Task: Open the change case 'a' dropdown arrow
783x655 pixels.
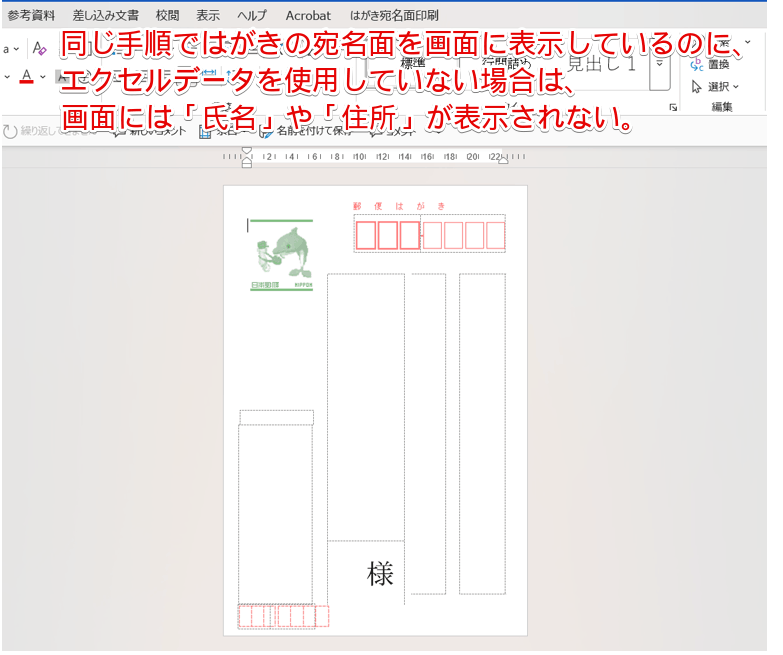Action: pos(16,49)
